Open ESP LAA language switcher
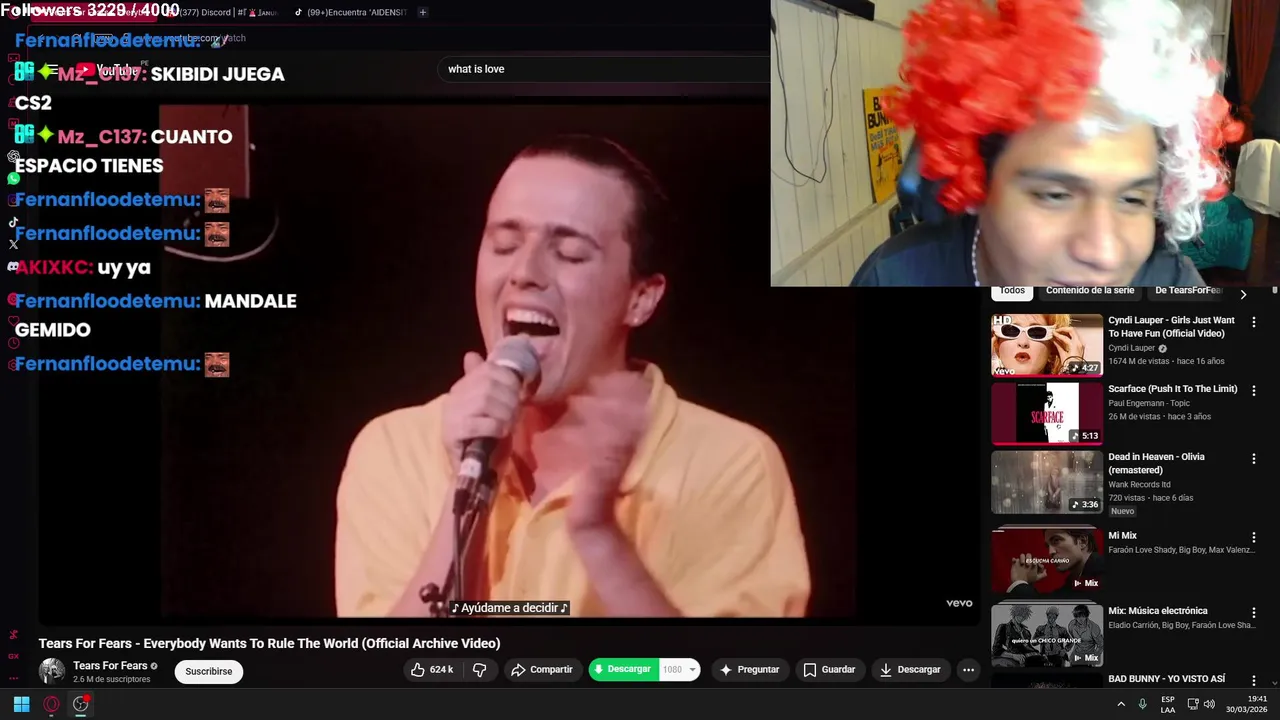Screen dimensions: 1280x720 coord(1168,704)
